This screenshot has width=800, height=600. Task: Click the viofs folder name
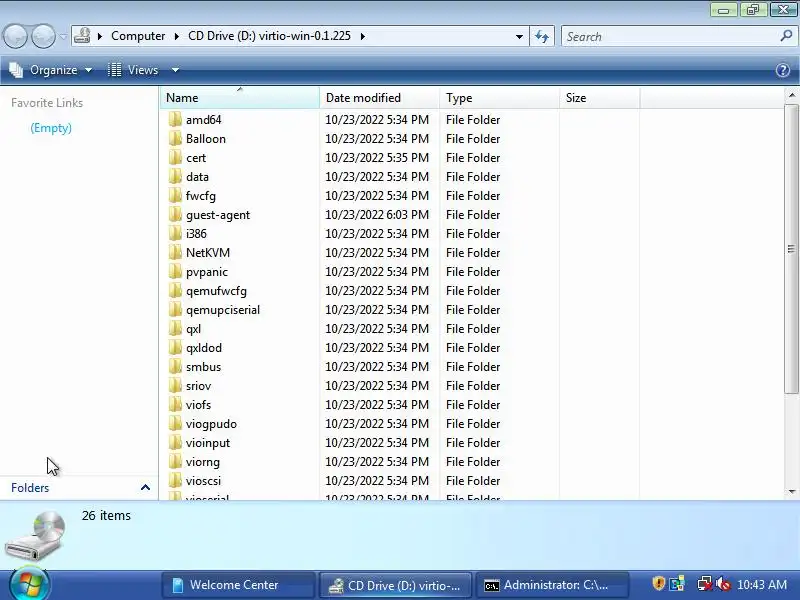click(198, 405)
